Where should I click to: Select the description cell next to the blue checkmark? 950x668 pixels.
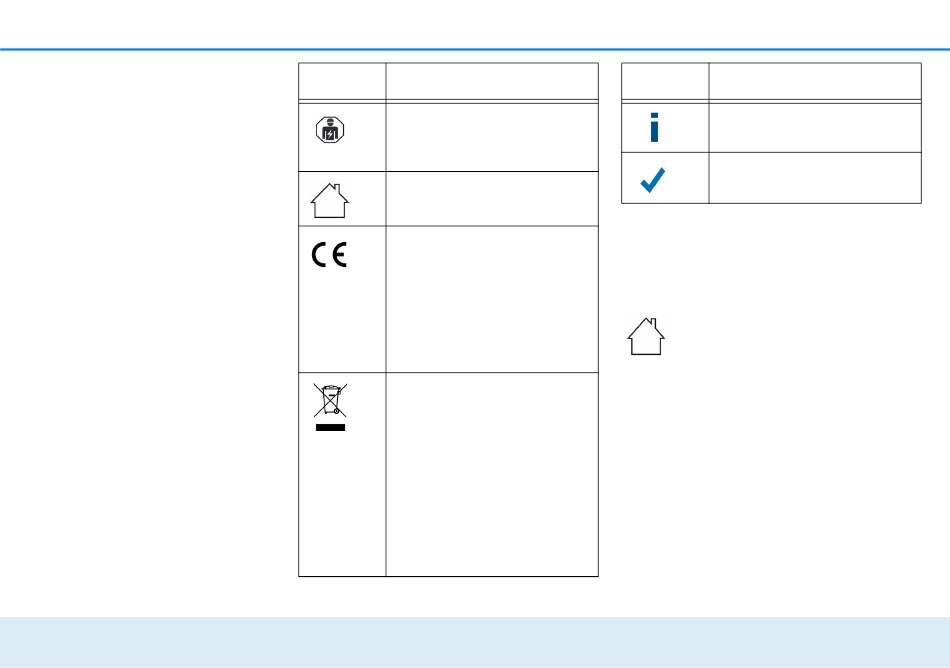pos(815,177)
